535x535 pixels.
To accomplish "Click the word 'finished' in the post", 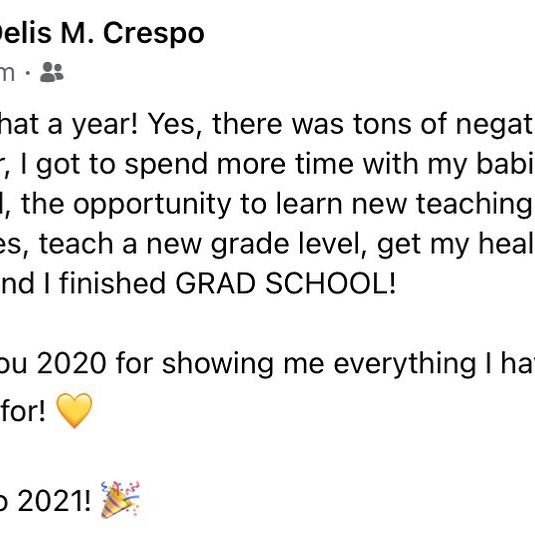I will click(113, 284).
